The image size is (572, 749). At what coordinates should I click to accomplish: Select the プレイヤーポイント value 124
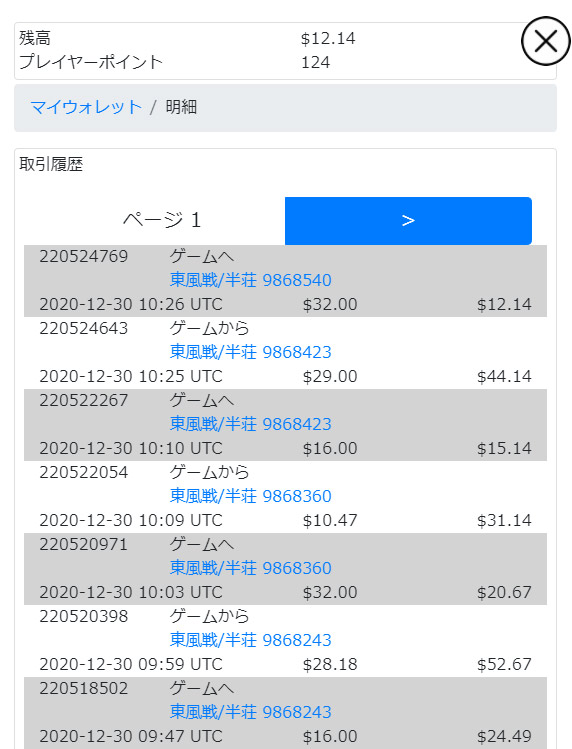point(315,63)
